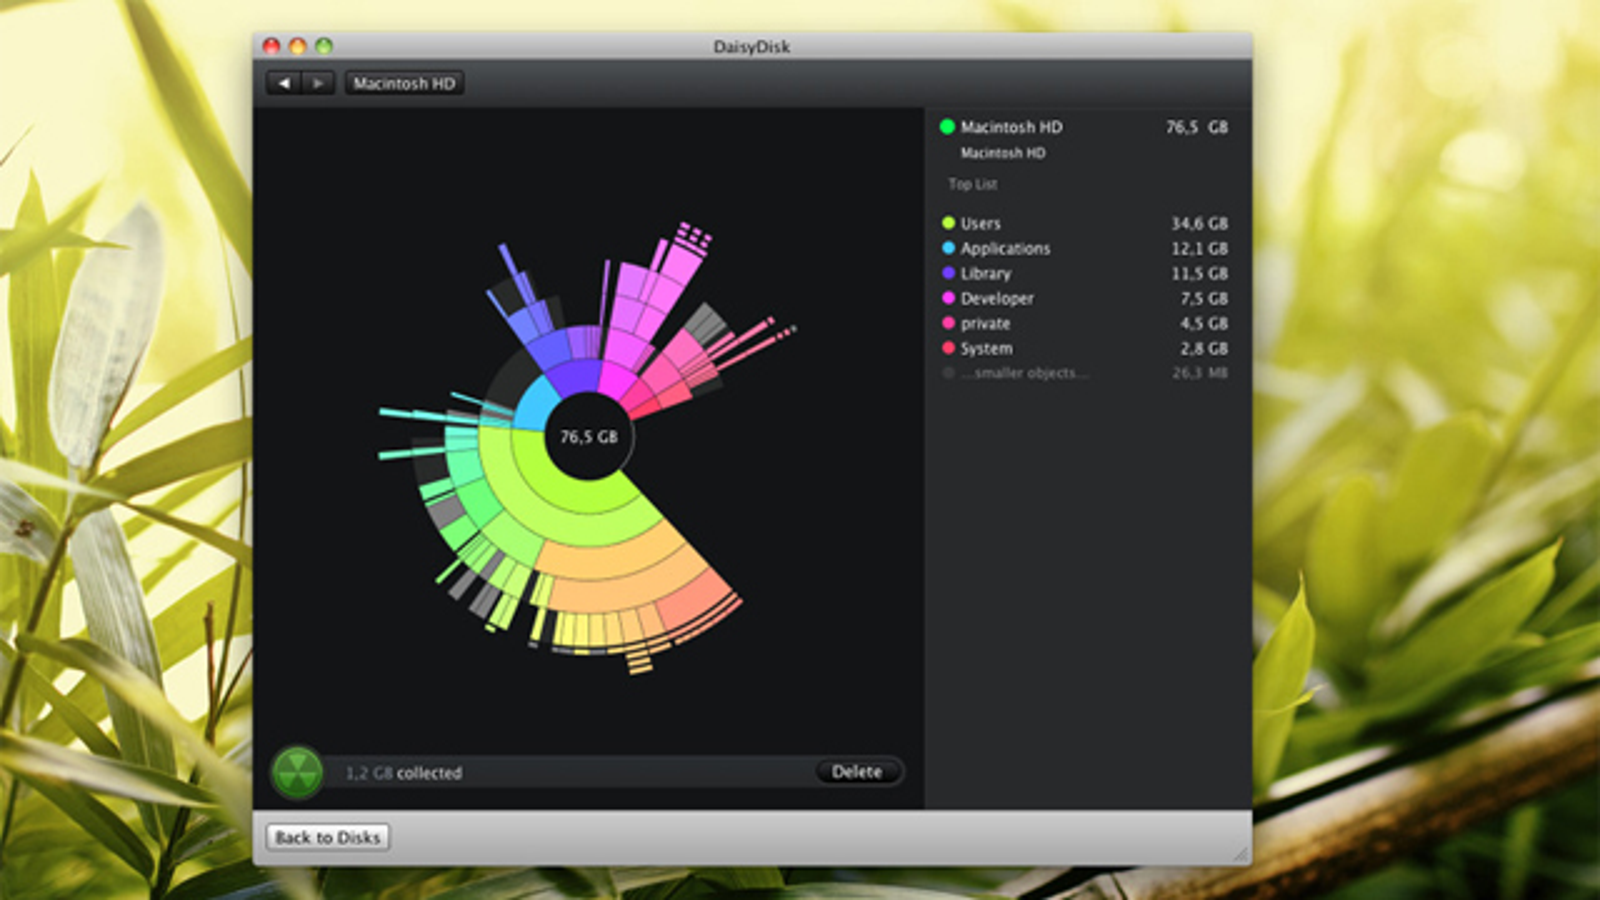Image resolution: width=1600 pixels, height=900 pixels.
Task: Select the Library purple dot
Action: click(x=948, y=273)
